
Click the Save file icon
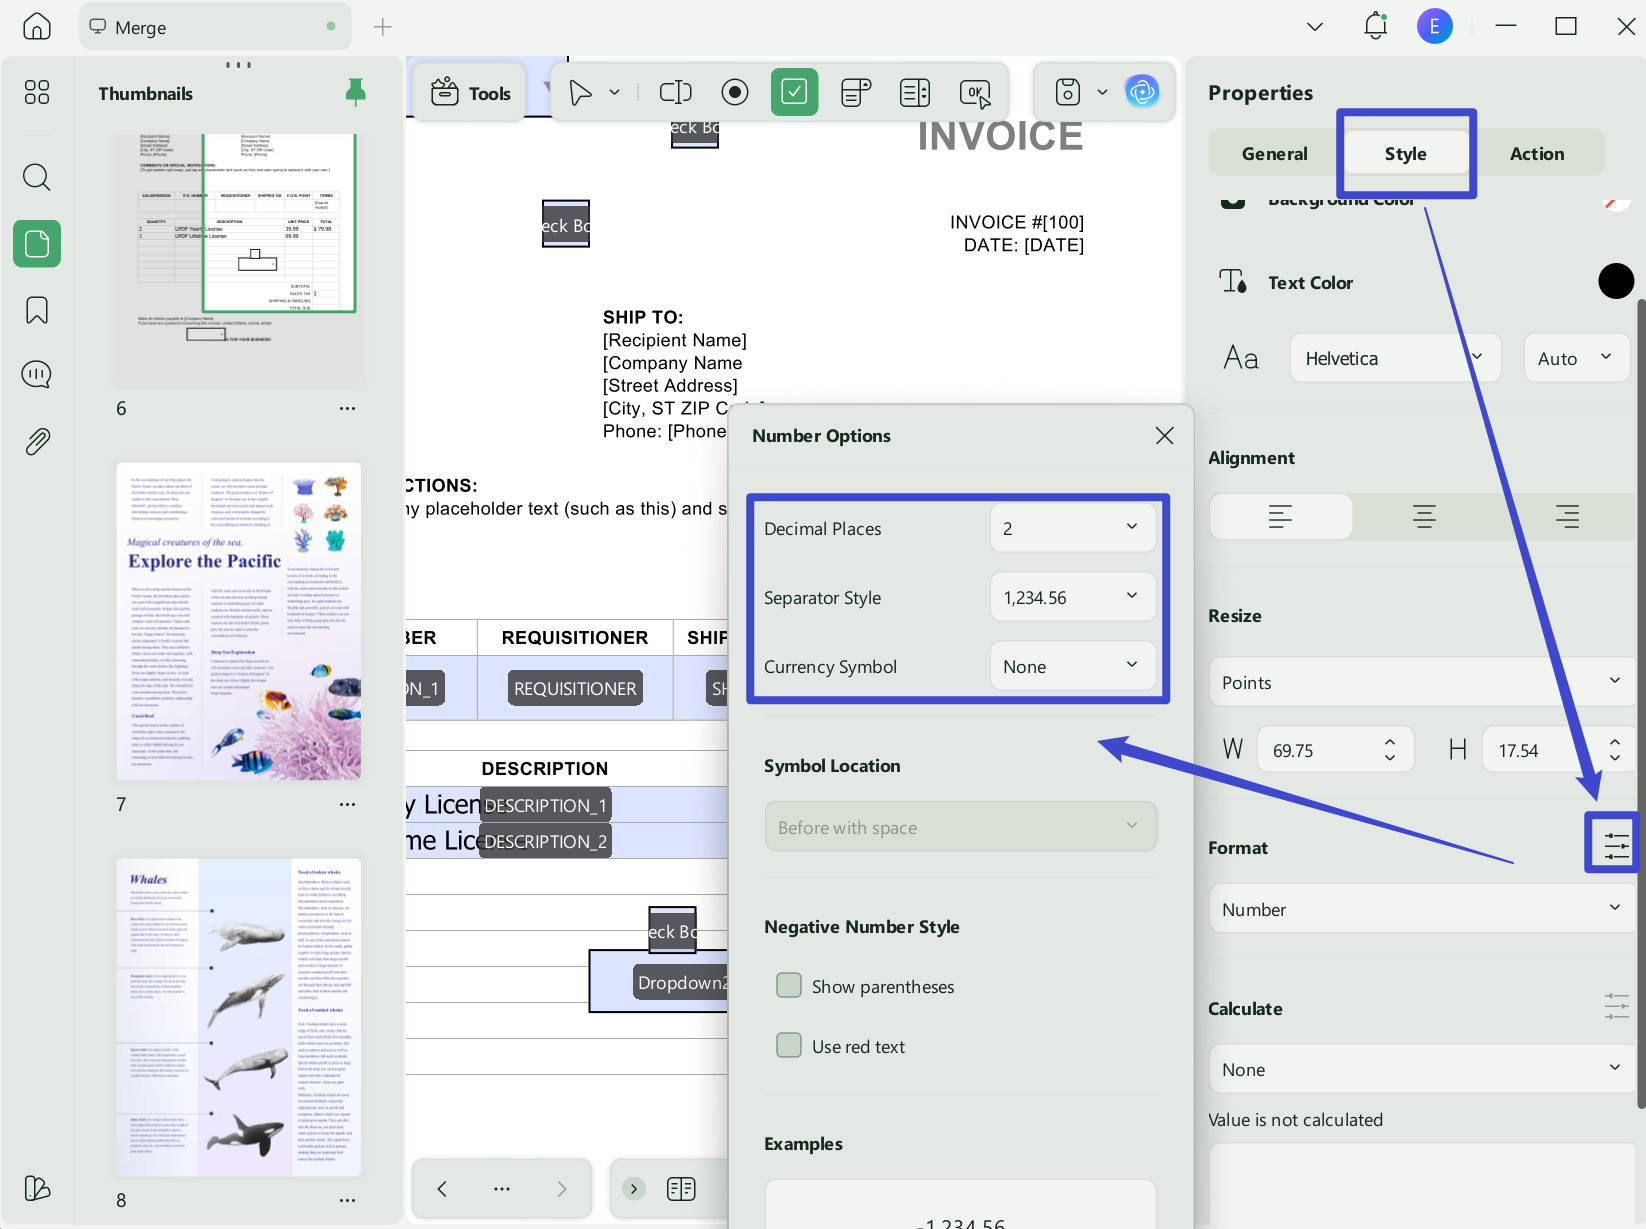(1068, 92)
